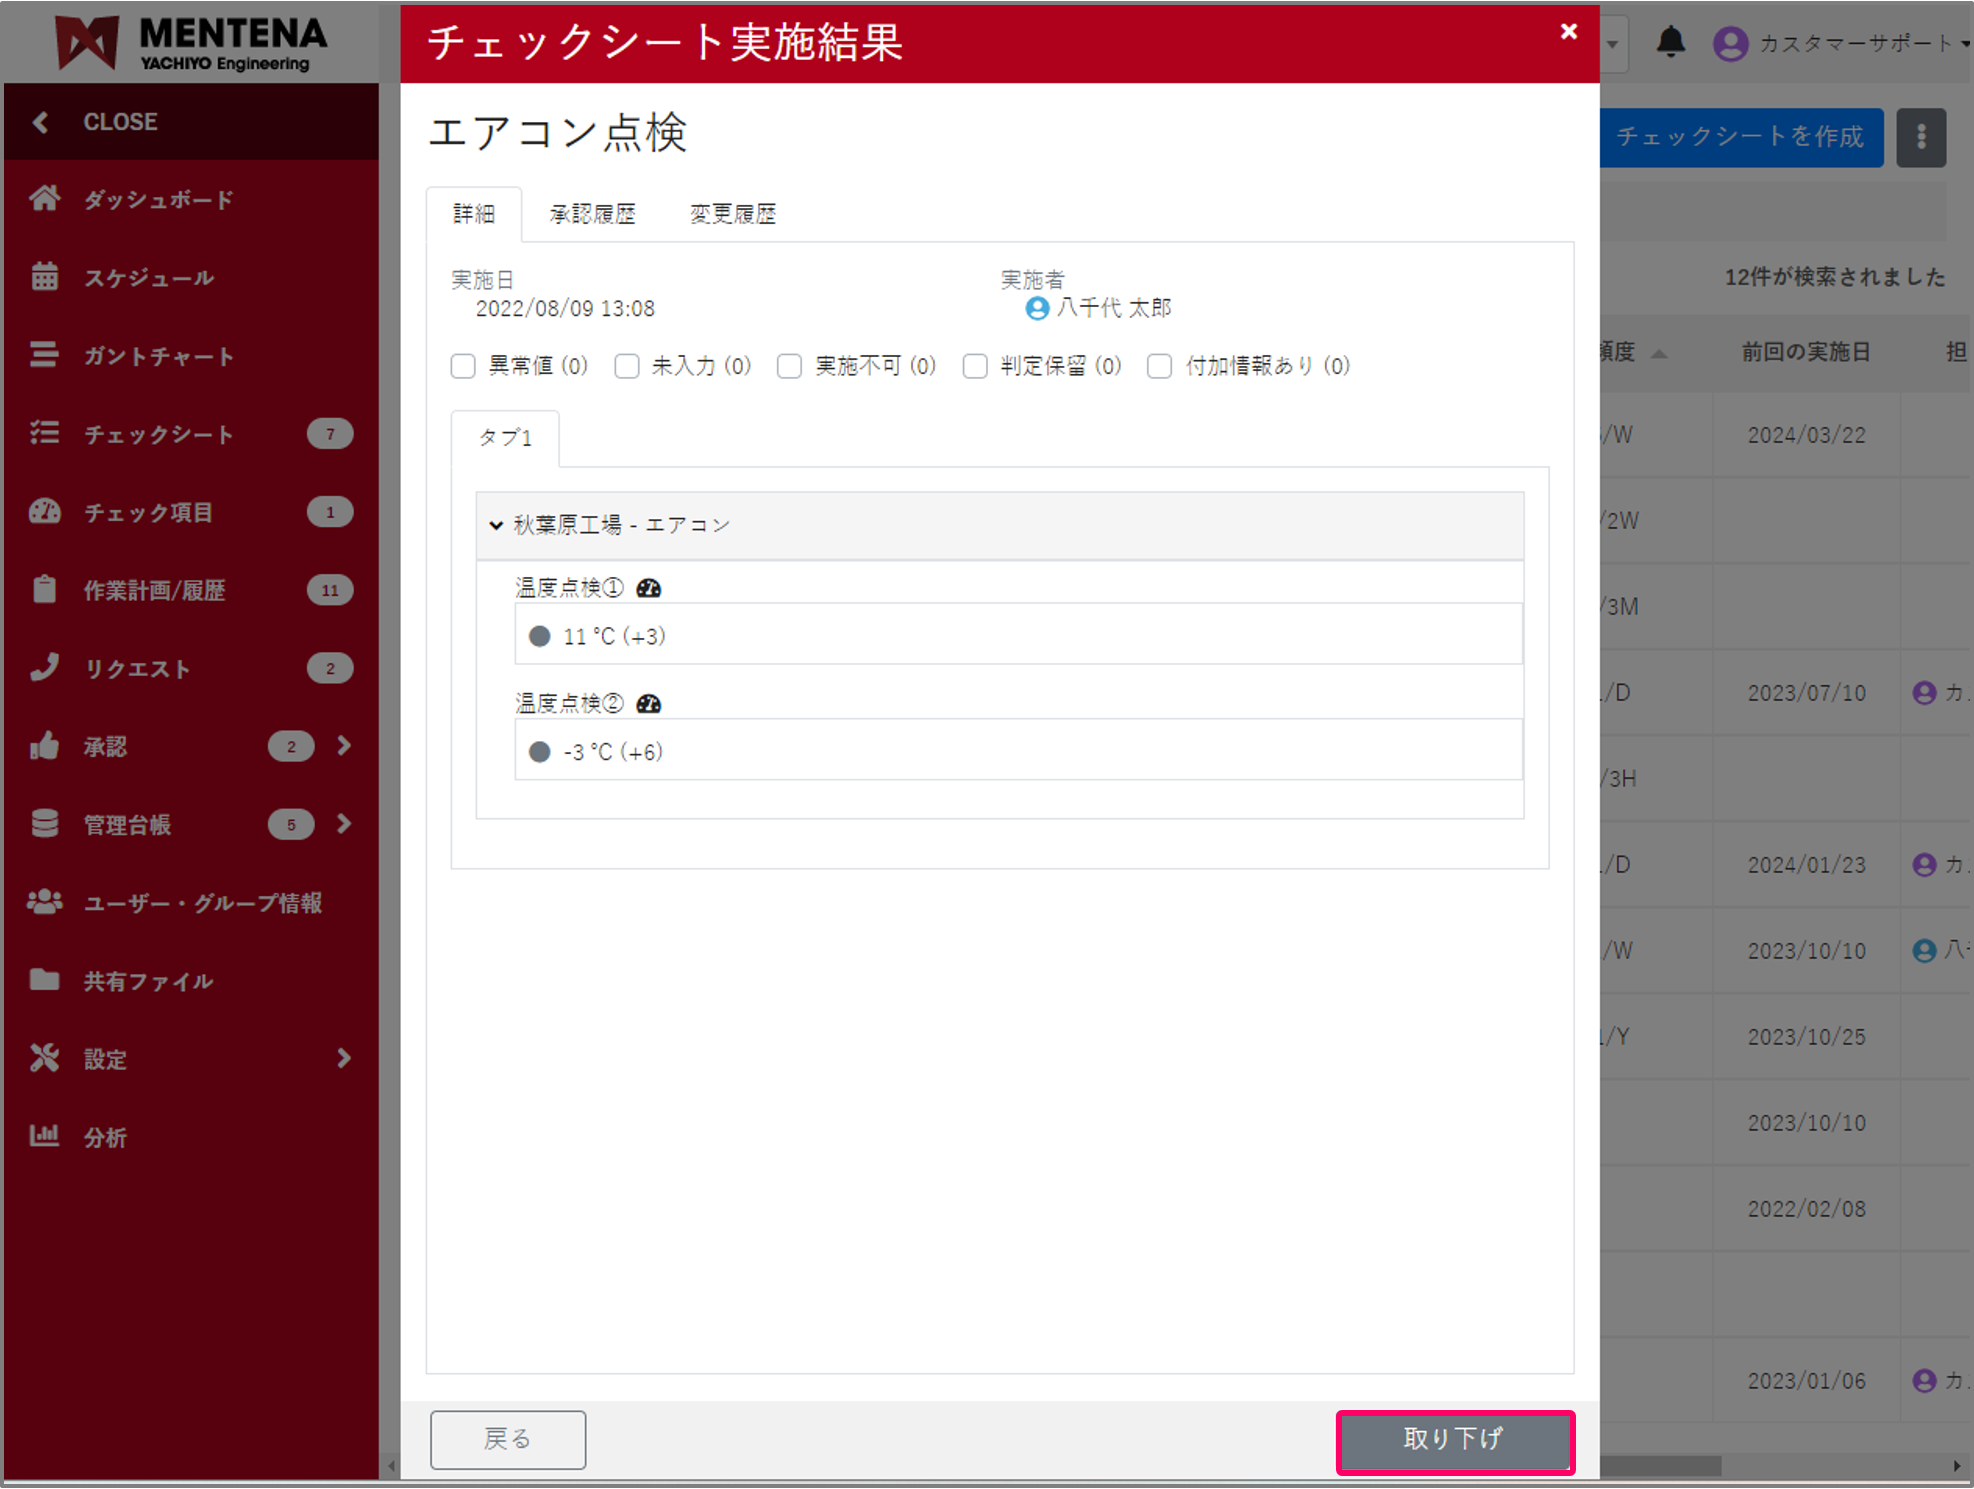Open Analysis via the bar-chart icon
1974x1489 pixels.
point(44,1136)
